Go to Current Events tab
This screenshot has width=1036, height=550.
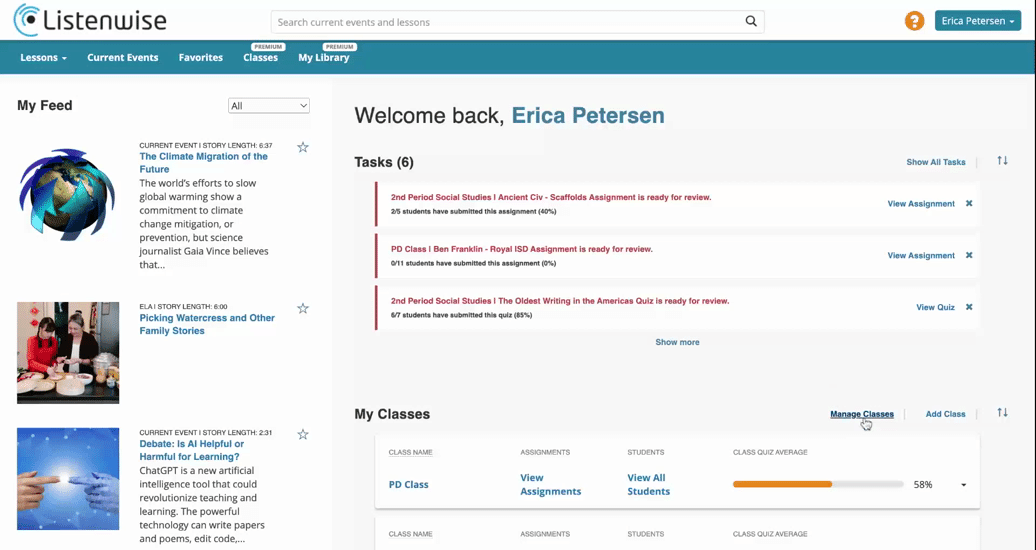123,58
